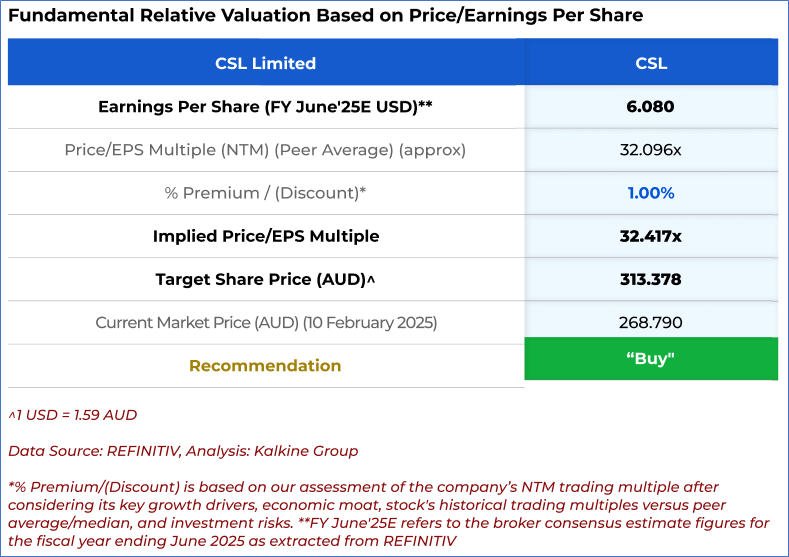Click the blue 1.00% premium value
This screenshot has height=557, width=789.
[651, 193]
